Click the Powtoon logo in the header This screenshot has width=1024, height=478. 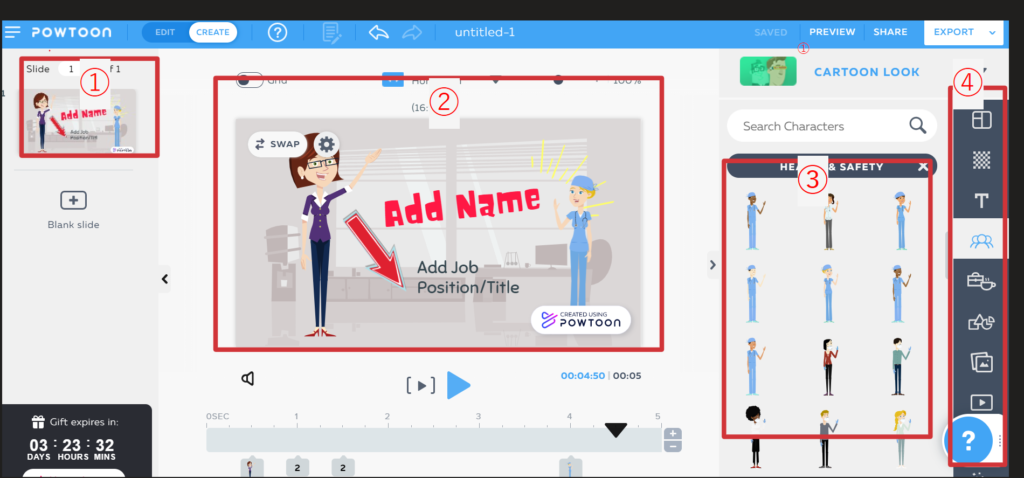click(71, 32)
